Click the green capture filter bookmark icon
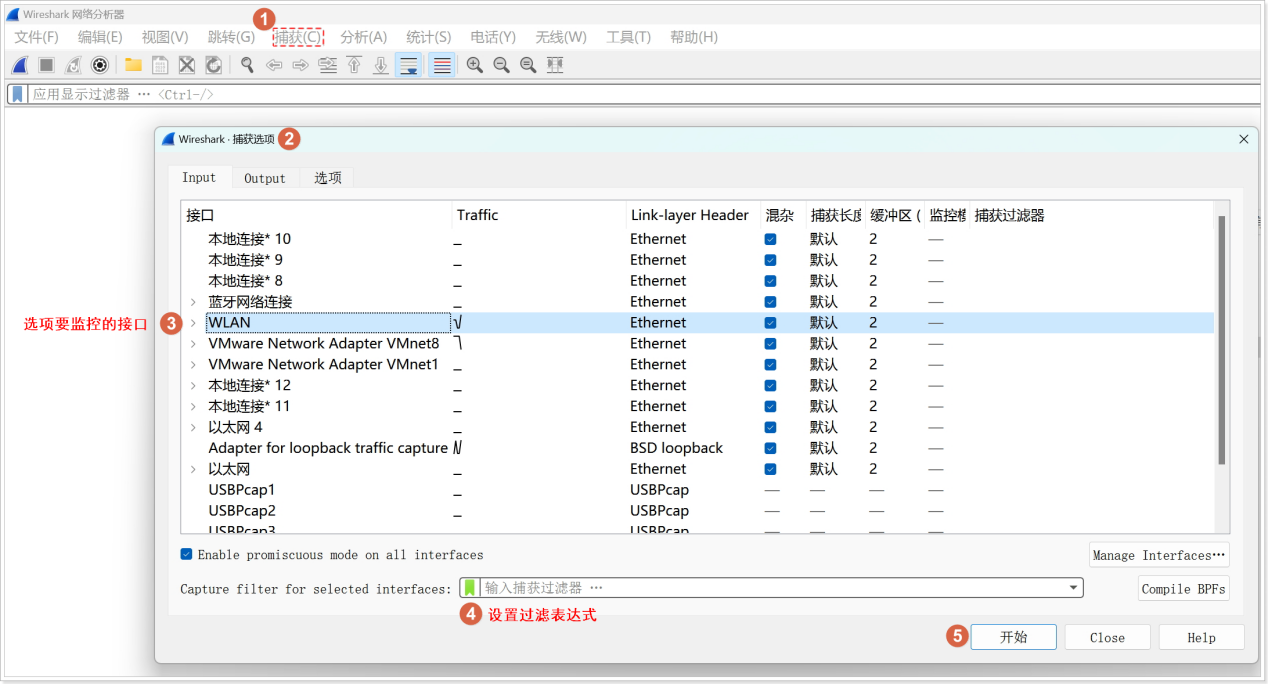This screenshot has width=1268, height=684. click(470, 588)
